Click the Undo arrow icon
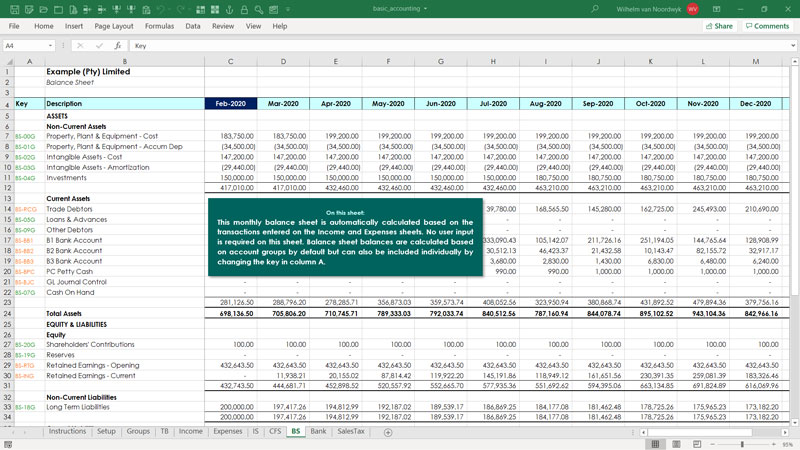The image size is (800, 450). pyautogui.click(x=161, y=9)
